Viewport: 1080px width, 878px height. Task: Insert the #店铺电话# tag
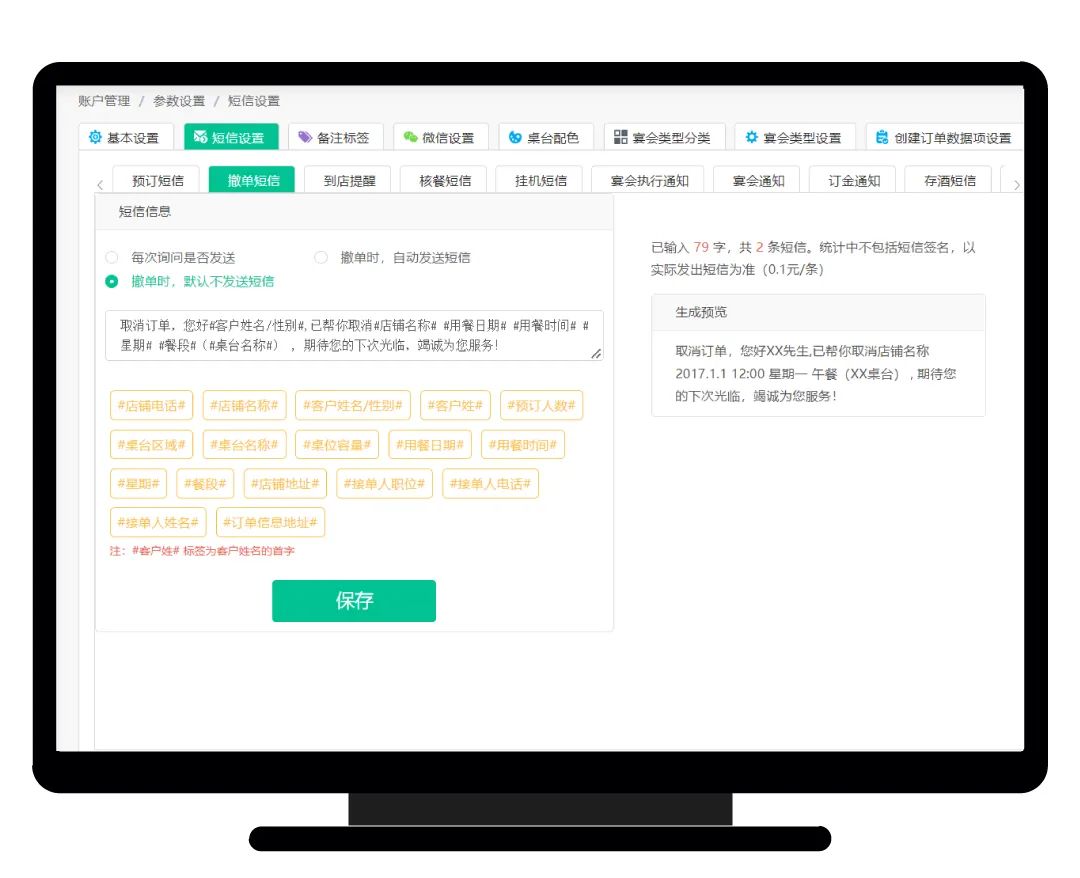tap(151, 406)
